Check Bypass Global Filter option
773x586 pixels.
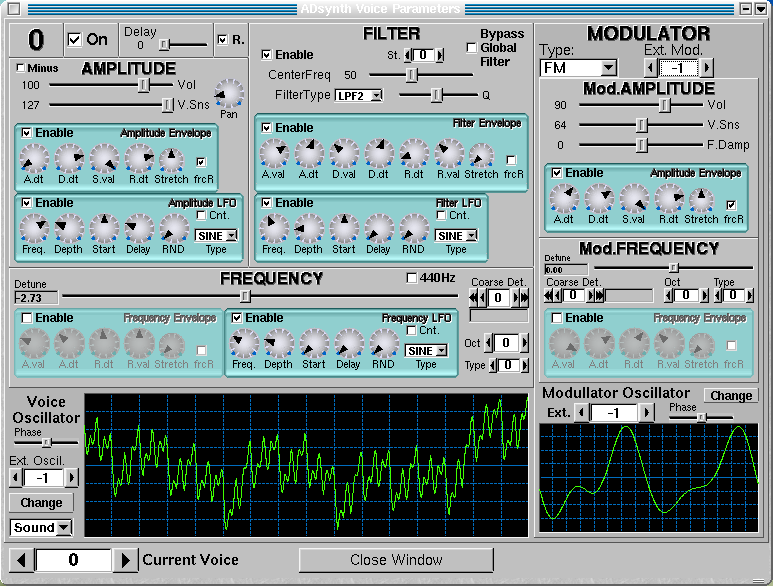471,48
